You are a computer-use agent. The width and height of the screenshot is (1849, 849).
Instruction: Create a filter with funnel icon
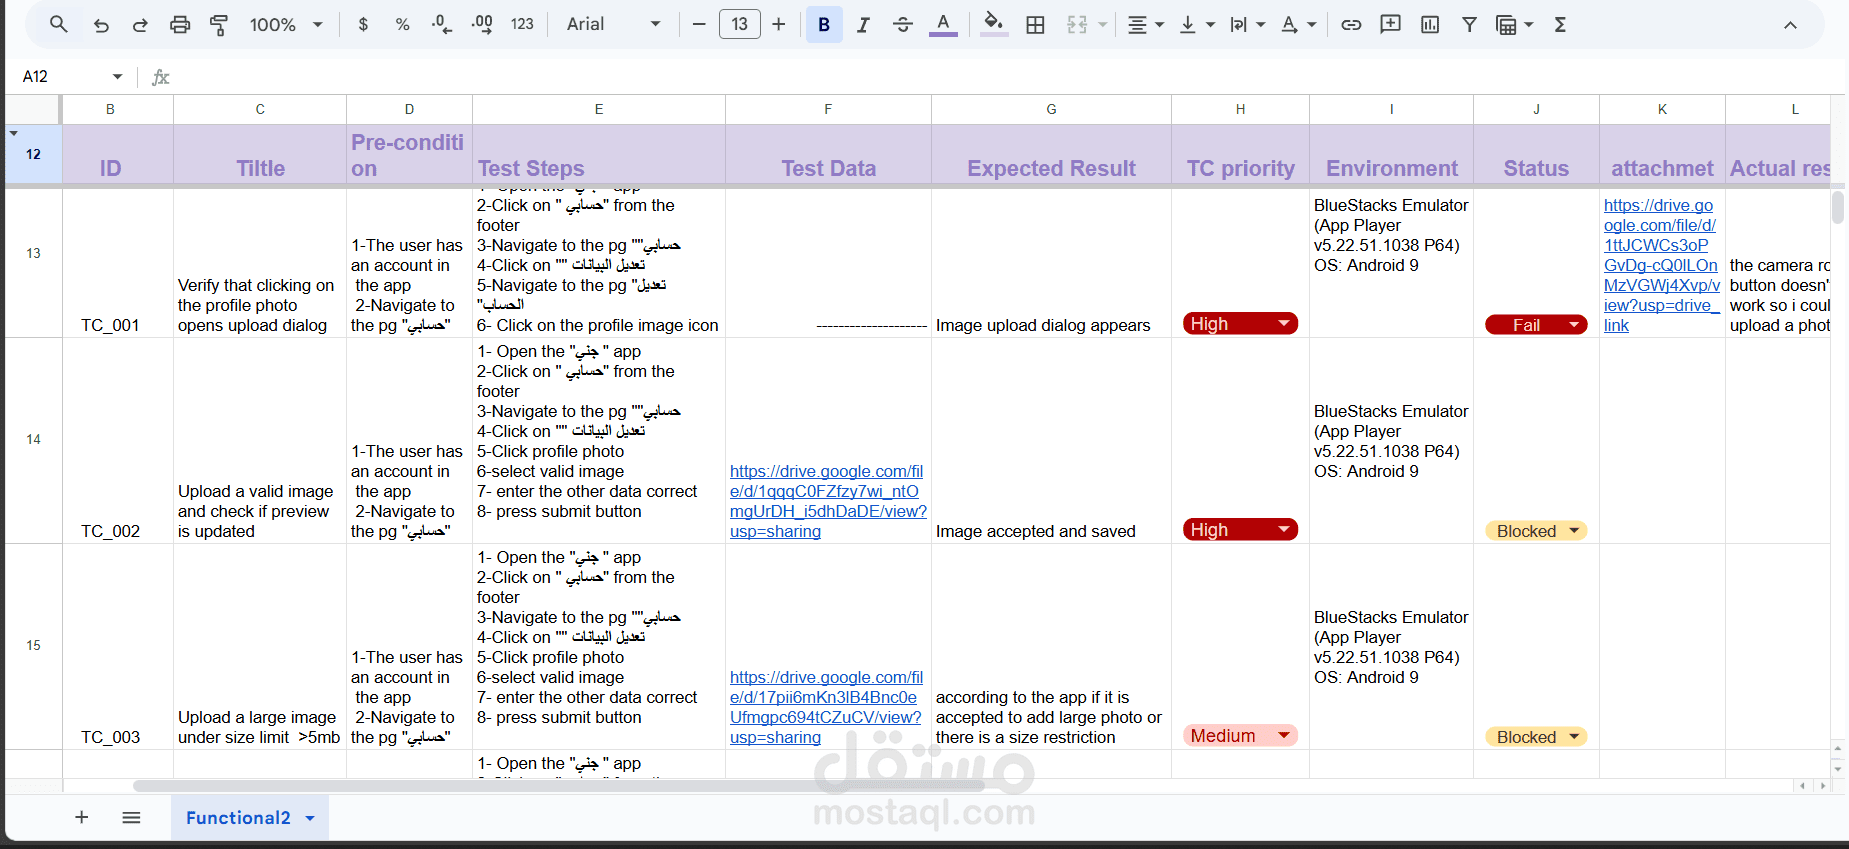[x=1469, y=25]
